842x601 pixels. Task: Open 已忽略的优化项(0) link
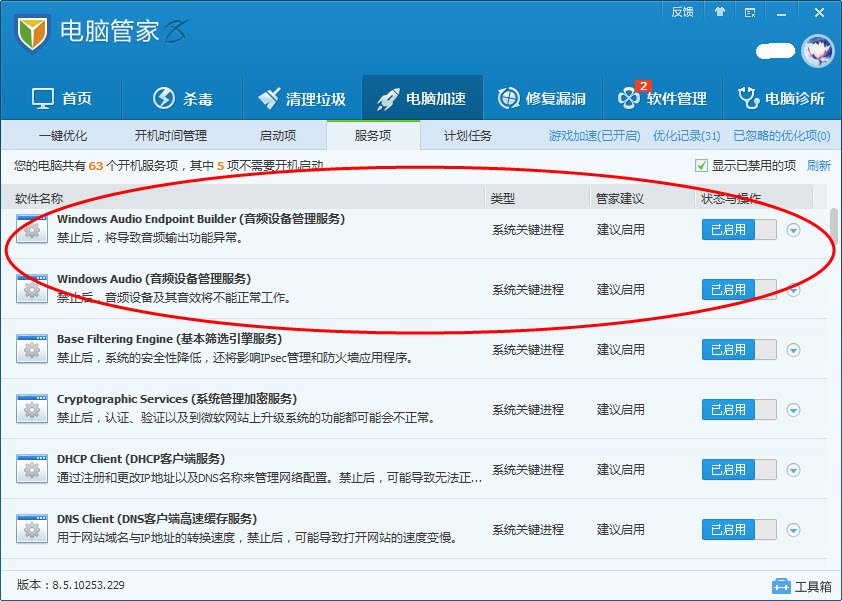(x=782, y=136)
